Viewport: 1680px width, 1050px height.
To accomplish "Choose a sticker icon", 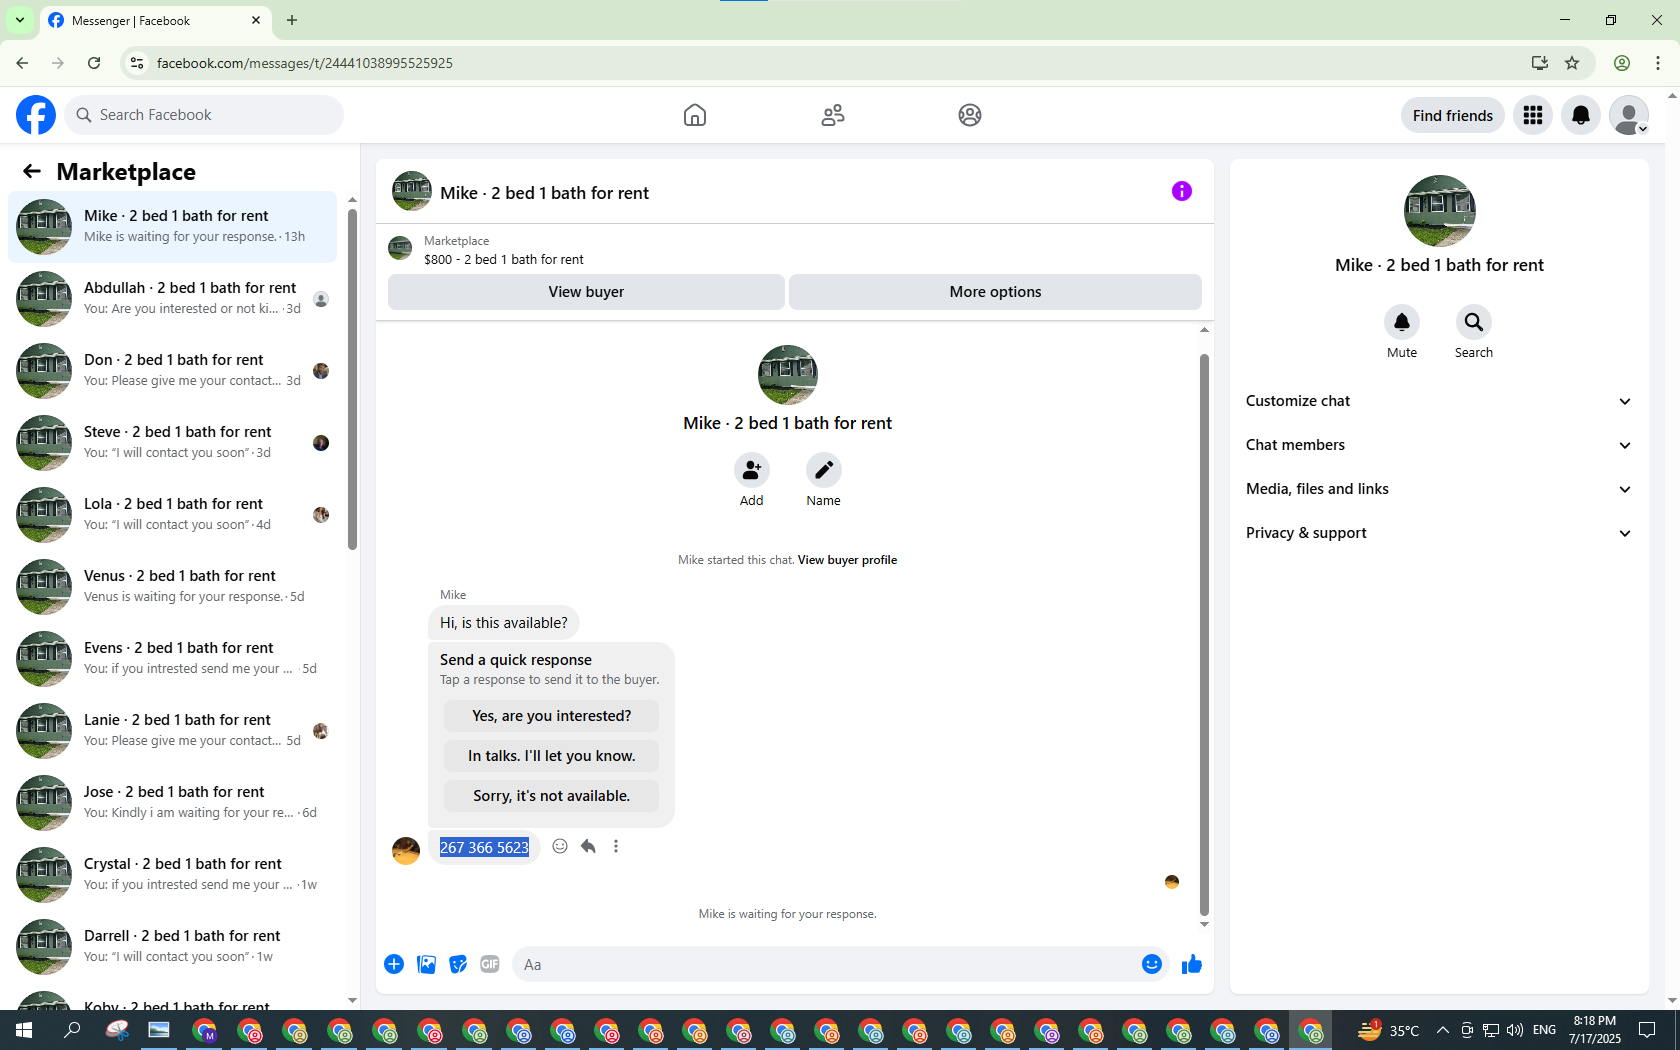I will (458, 964).
